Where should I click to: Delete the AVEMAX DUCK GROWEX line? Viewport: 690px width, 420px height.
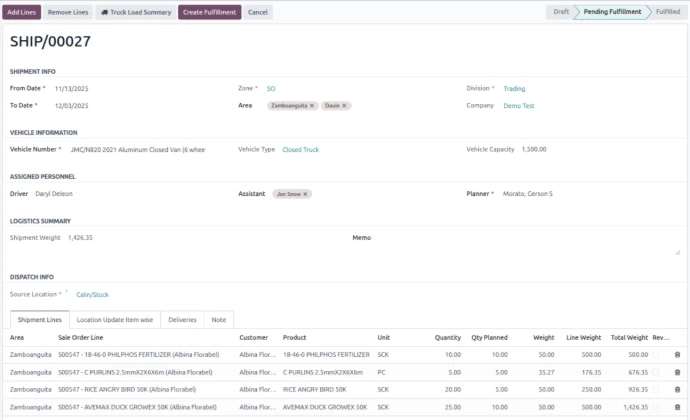coord(677,407)
